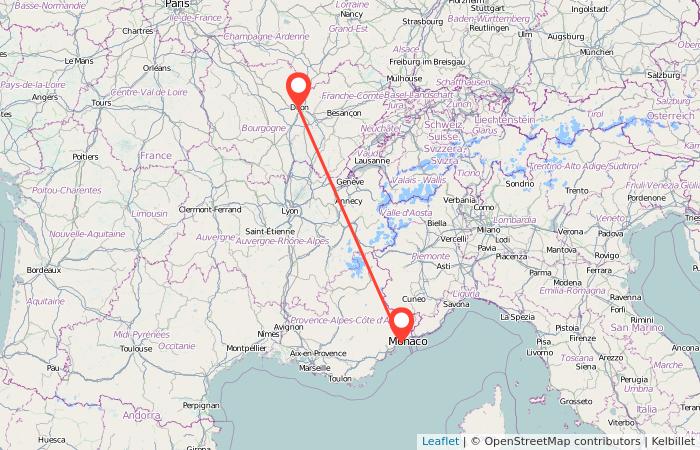The height and width of the screenshot is (450, 700).
Task: Click the Milano city label
Action: [x=488, y=229]
